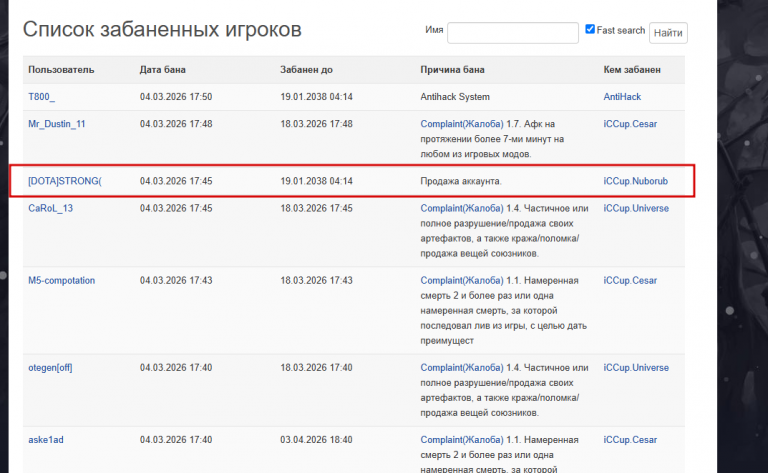Image resolution: width=768 pixels, height=473 pixels.
Task: Click the Список забаненных игроков heading
Action: click(162, 29)
